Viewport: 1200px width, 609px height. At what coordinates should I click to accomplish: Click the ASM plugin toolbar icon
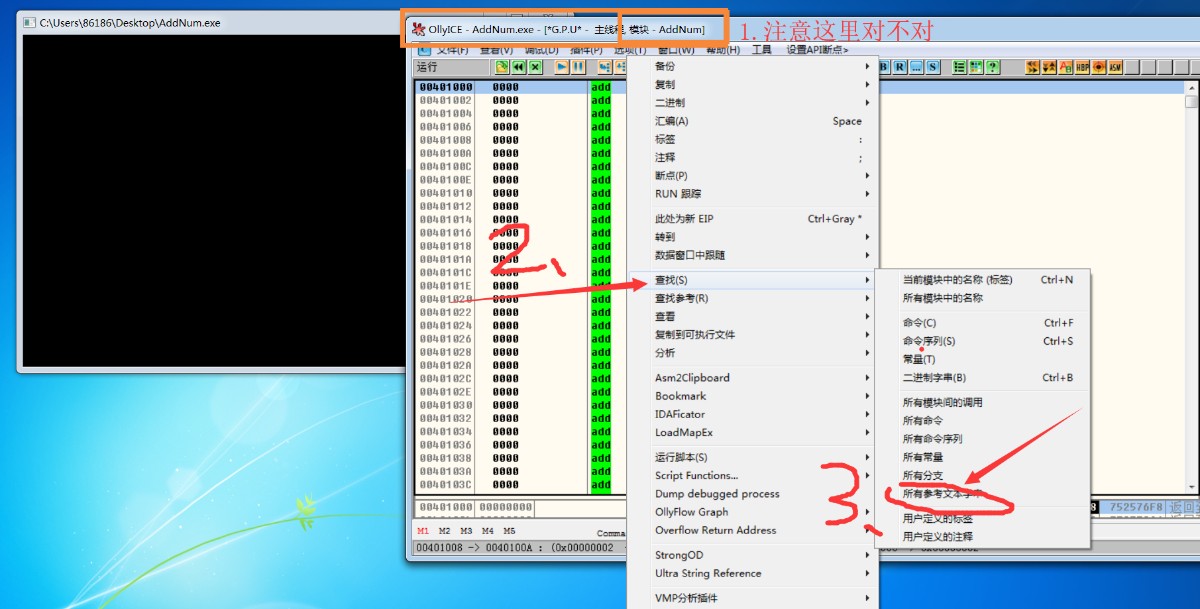pos(1115,67)
